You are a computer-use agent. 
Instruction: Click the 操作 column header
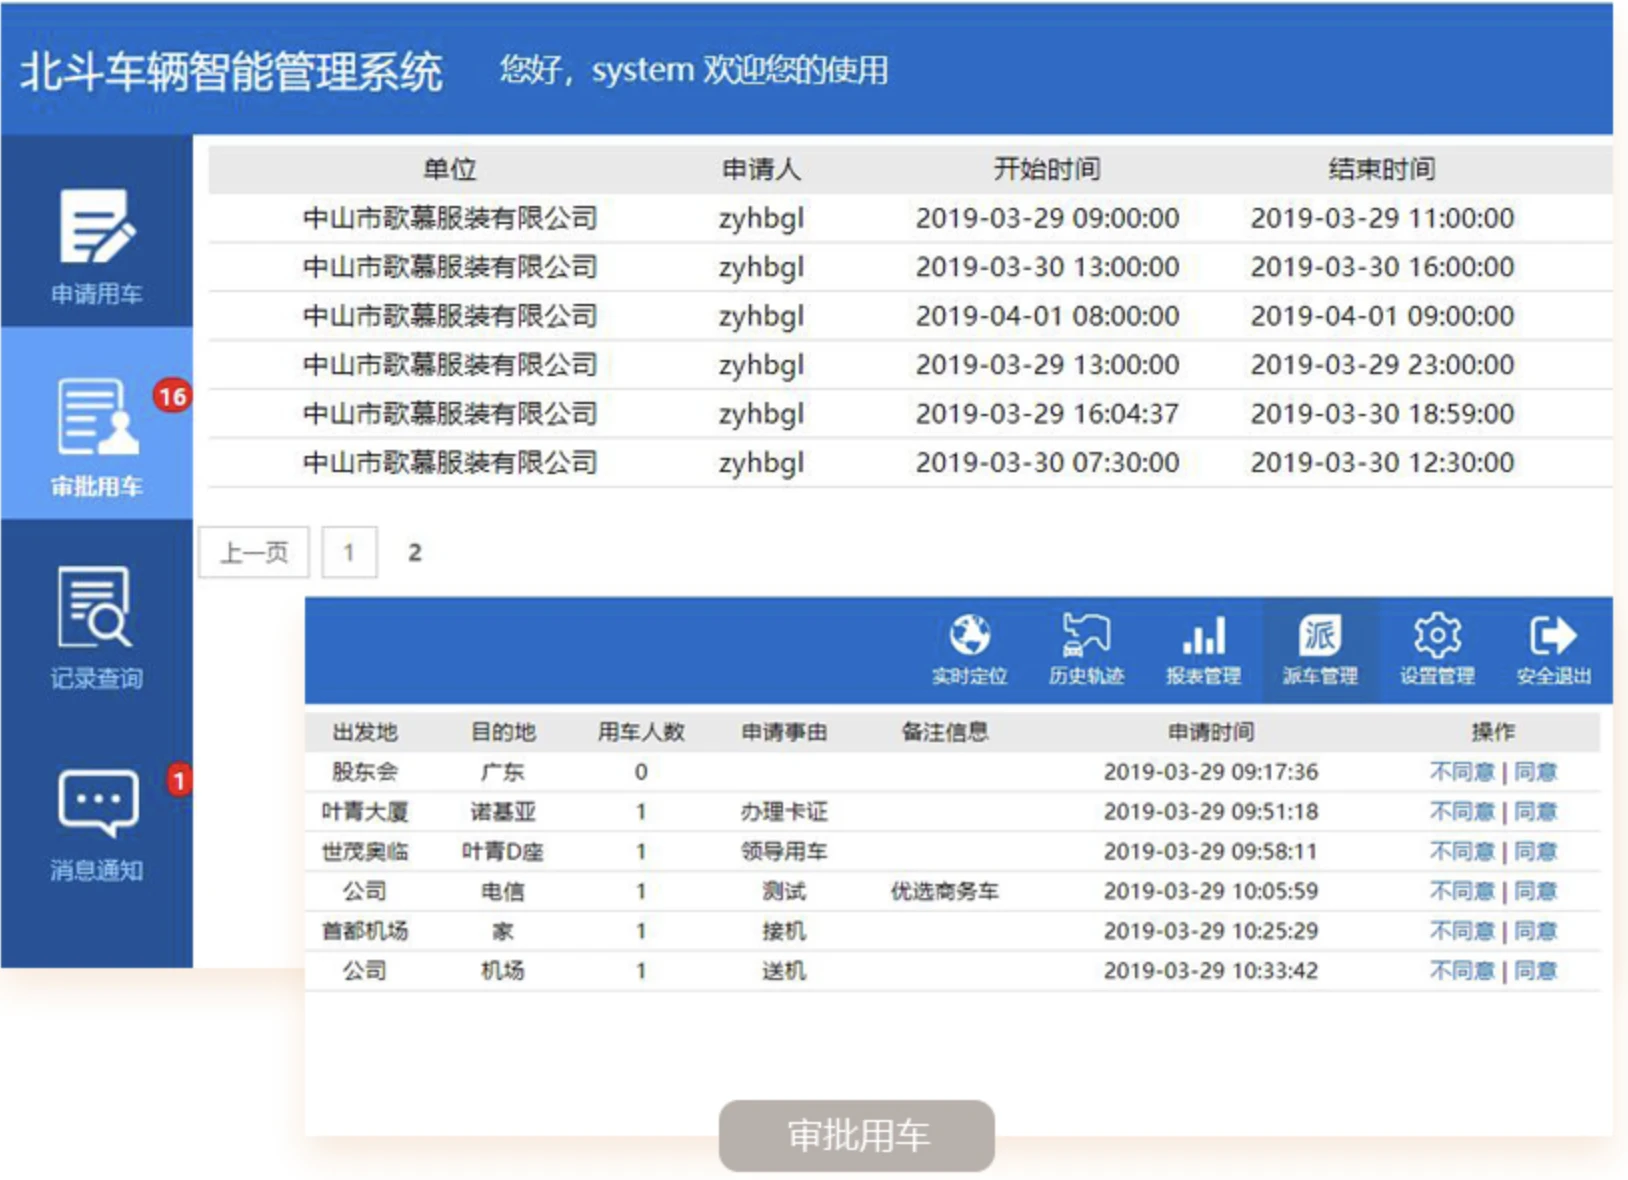[x=1493, y=732]
